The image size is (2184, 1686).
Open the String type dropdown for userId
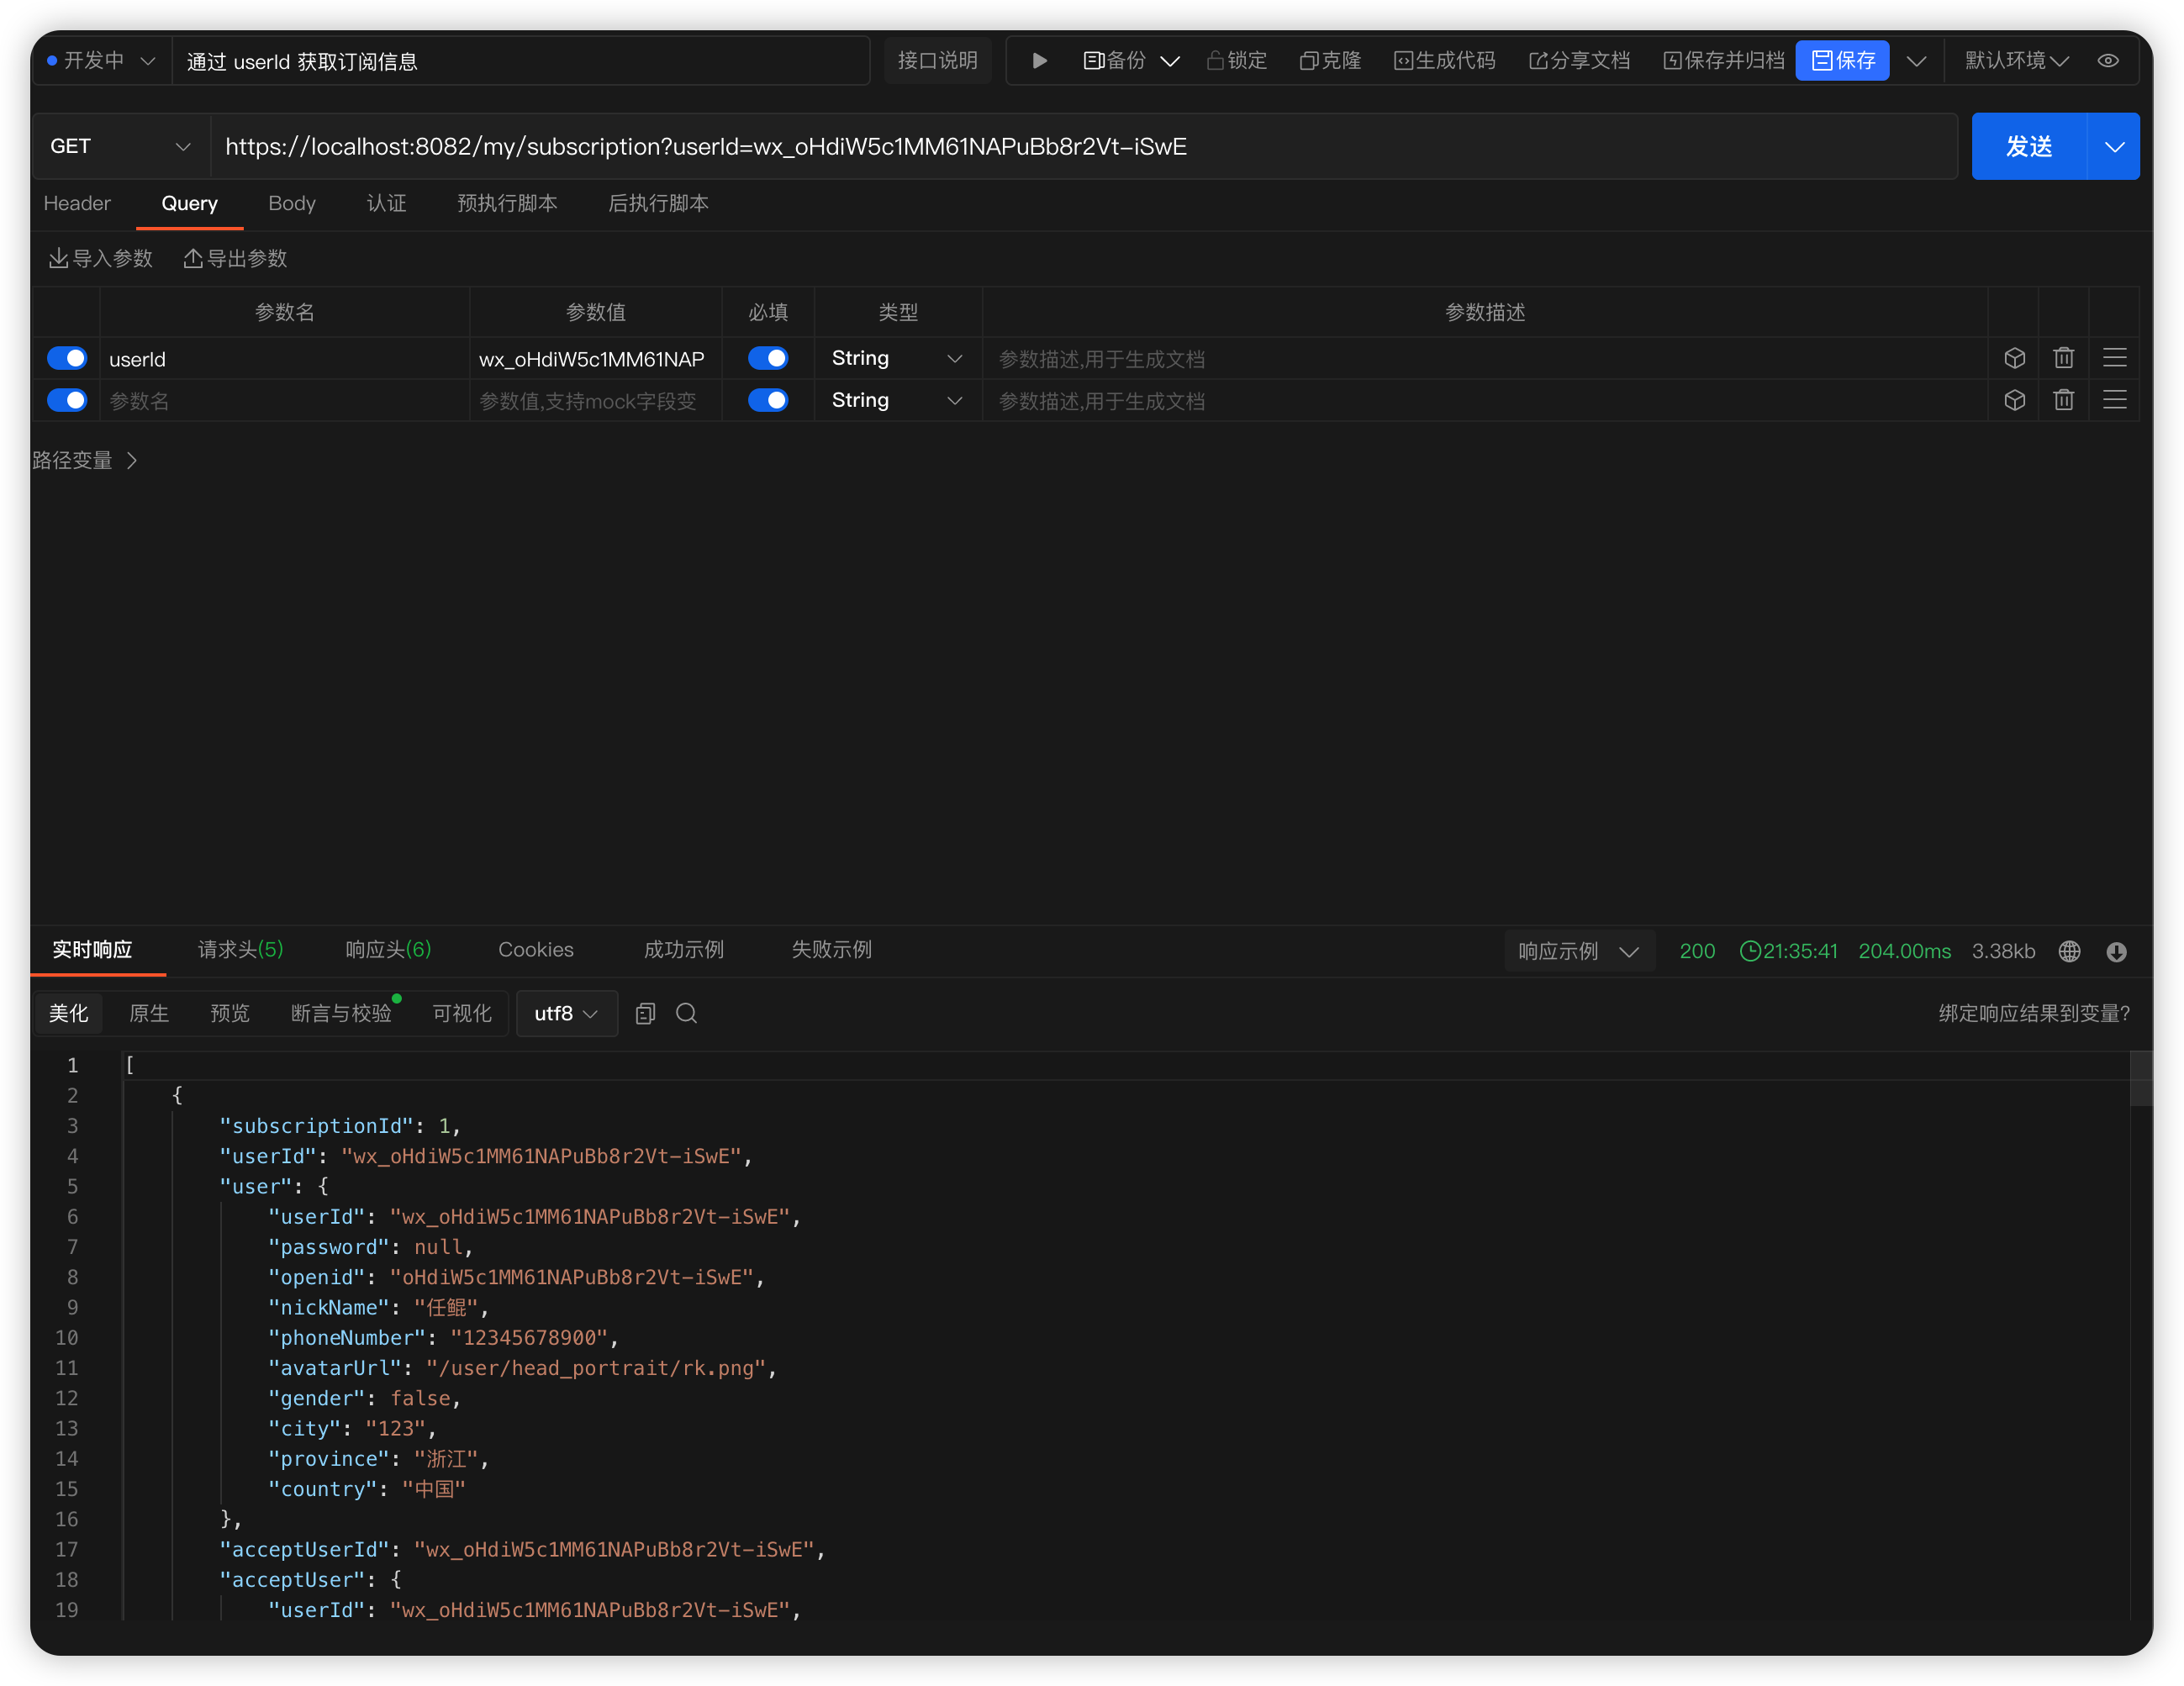[x=897, y=358]
